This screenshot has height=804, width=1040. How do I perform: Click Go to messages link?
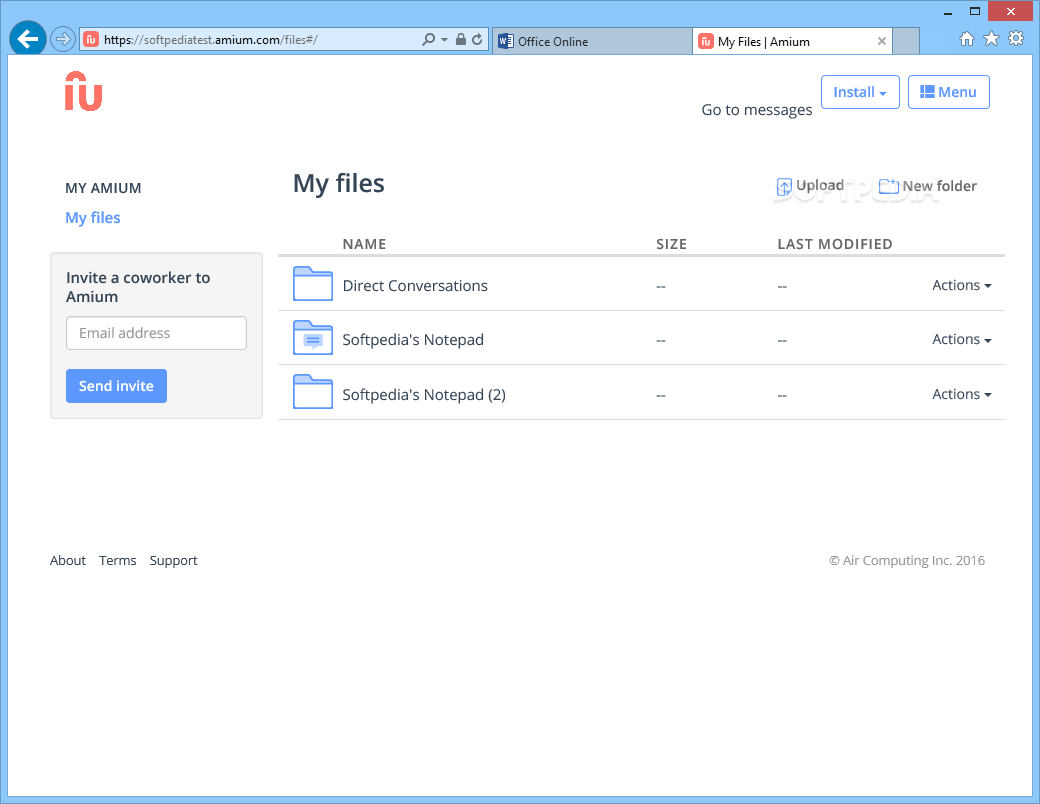(757, 110)
